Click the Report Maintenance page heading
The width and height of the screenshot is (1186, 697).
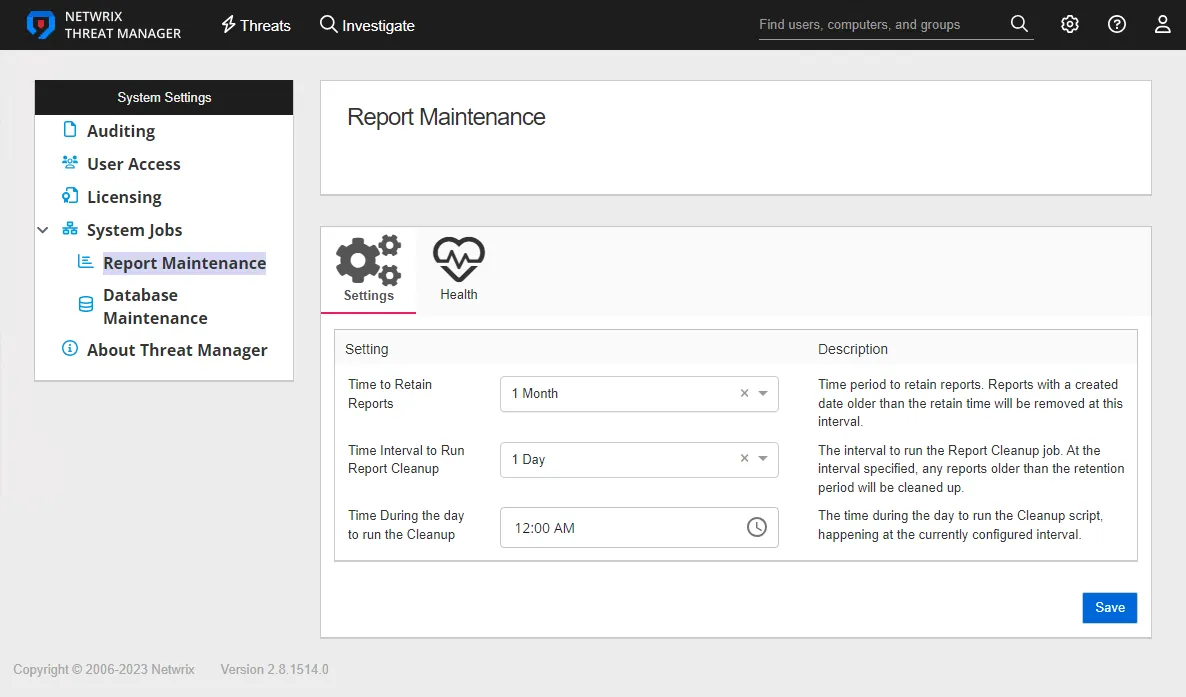click(x=446, y=117)
